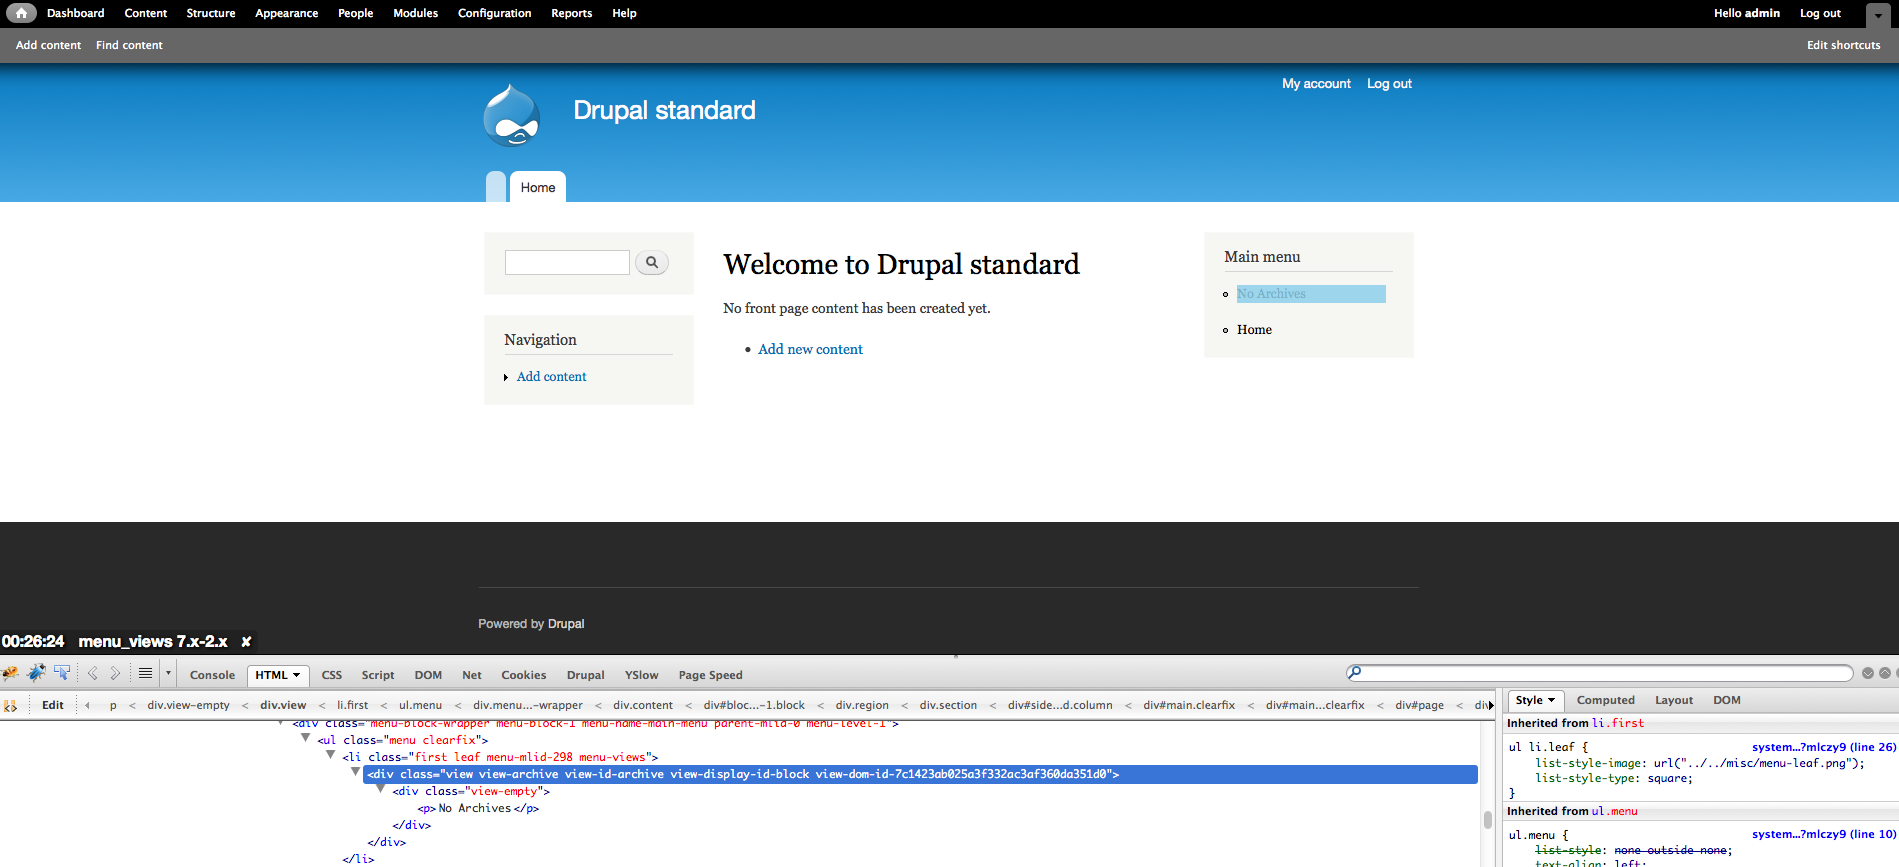The width and height of the screenshot is (1899, 867).
Task: Open the Appearance admin menu
Action: pyautogui.click(x=287, y=13)
